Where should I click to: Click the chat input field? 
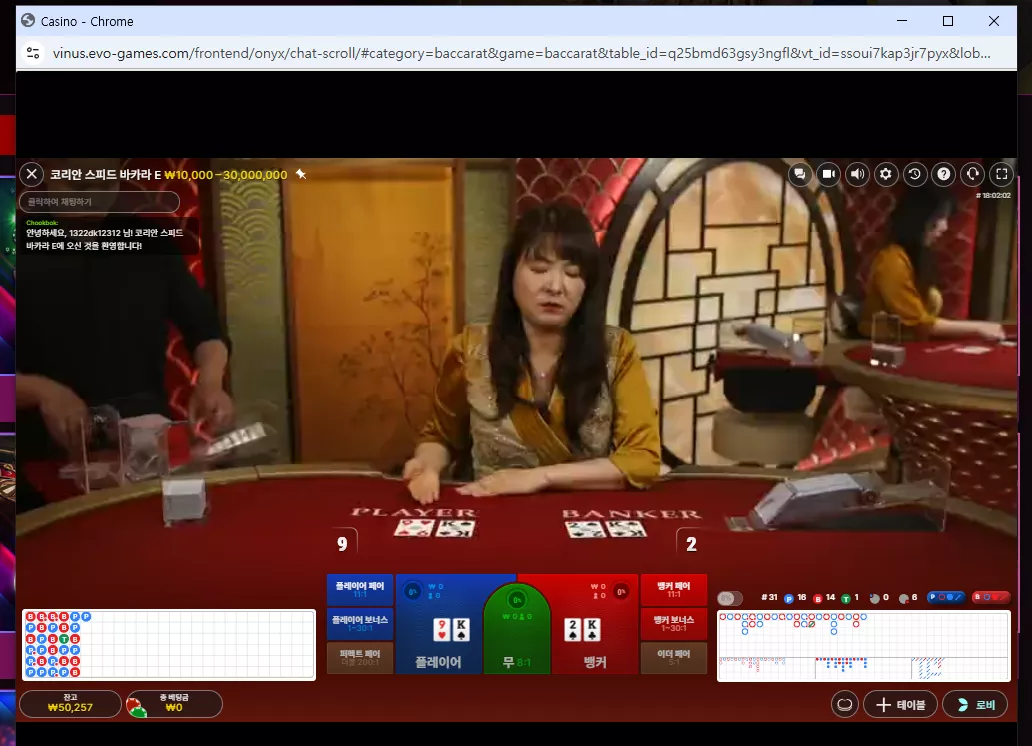tap(99, 202)
